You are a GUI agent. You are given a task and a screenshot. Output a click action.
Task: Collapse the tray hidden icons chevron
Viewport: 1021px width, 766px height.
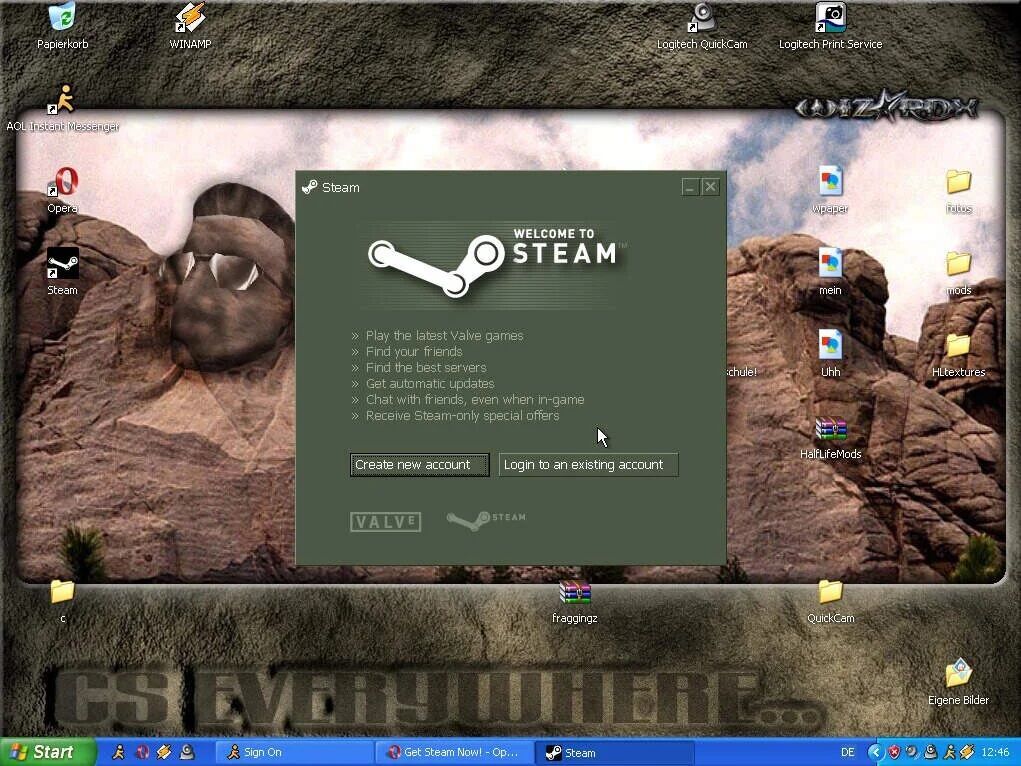(x=876, y=751)
